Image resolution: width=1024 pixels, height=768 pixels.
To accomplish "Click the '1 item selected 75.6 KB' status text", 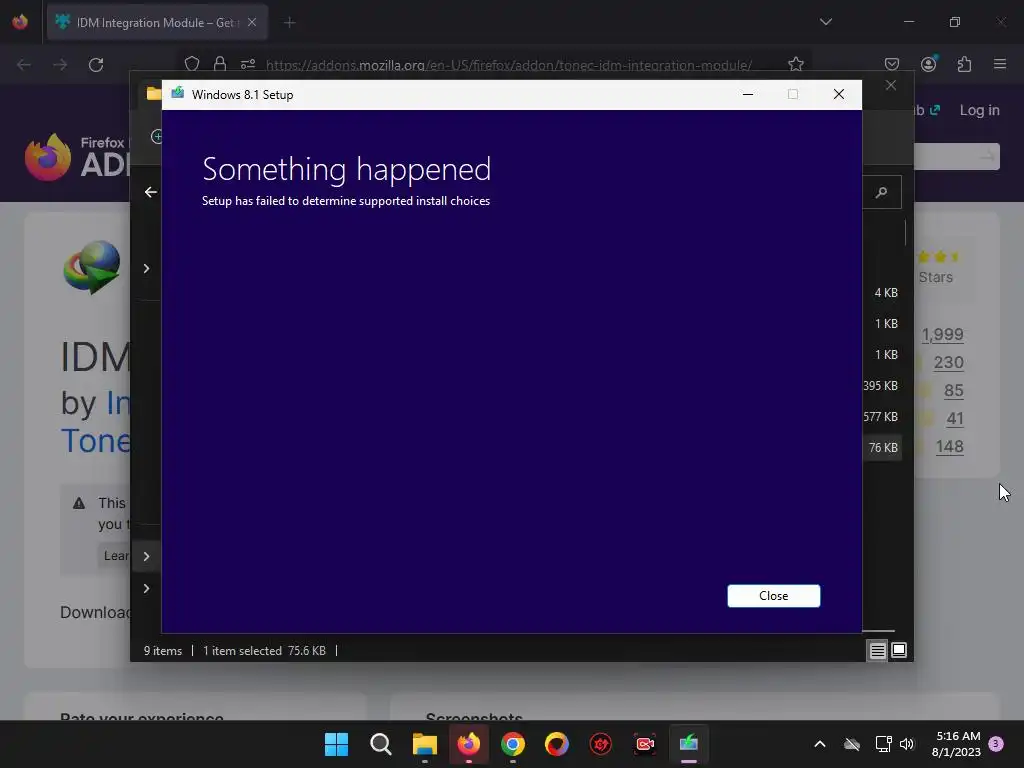I will (264, 650).
